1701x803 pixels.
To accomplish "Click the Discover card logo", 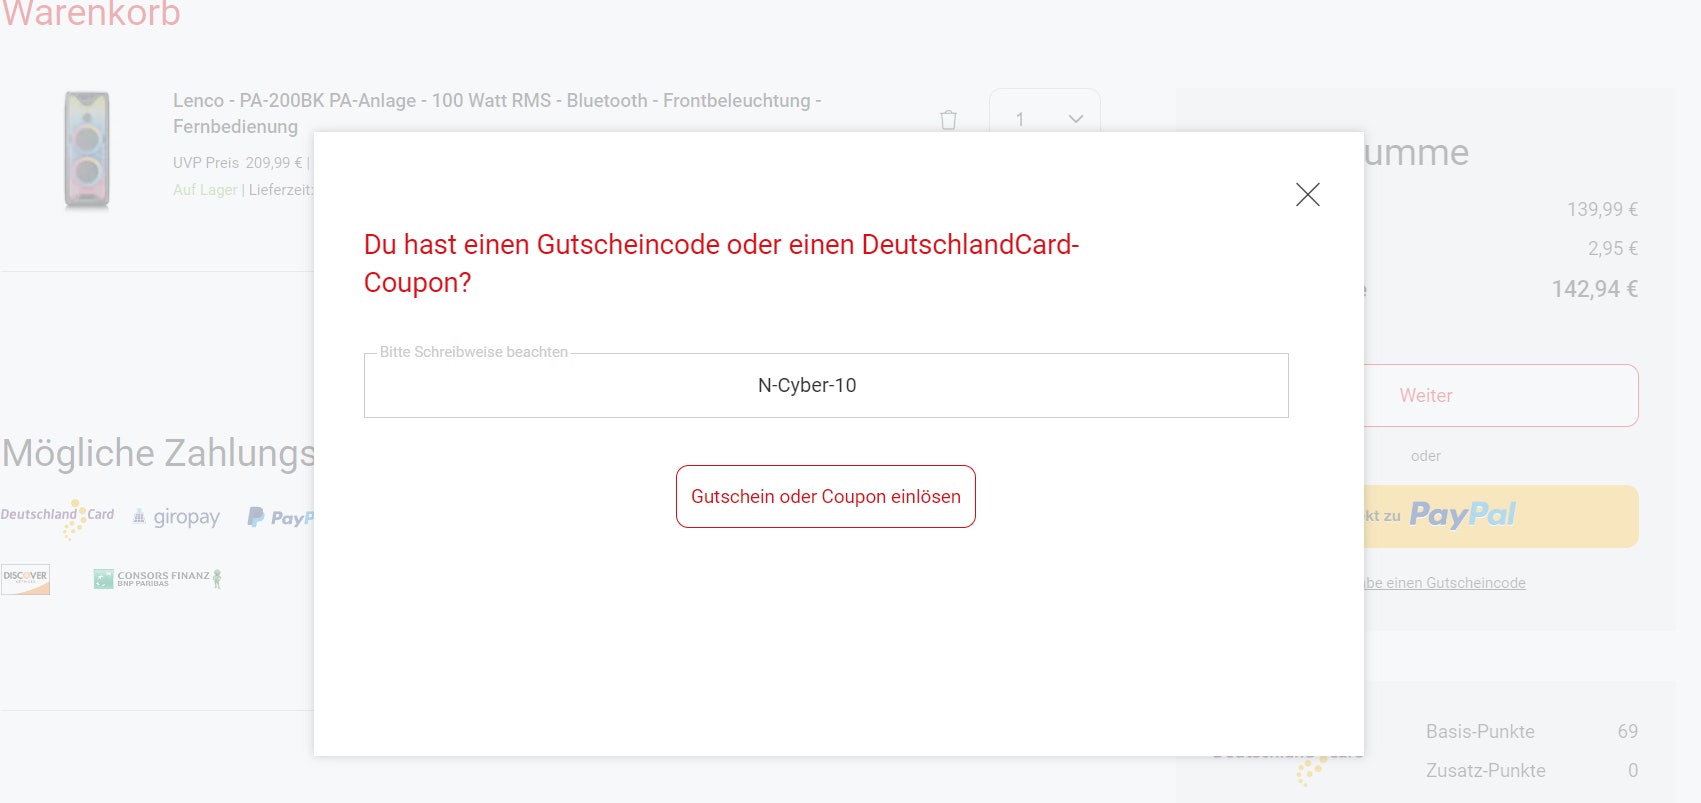I will coord(25,579).
